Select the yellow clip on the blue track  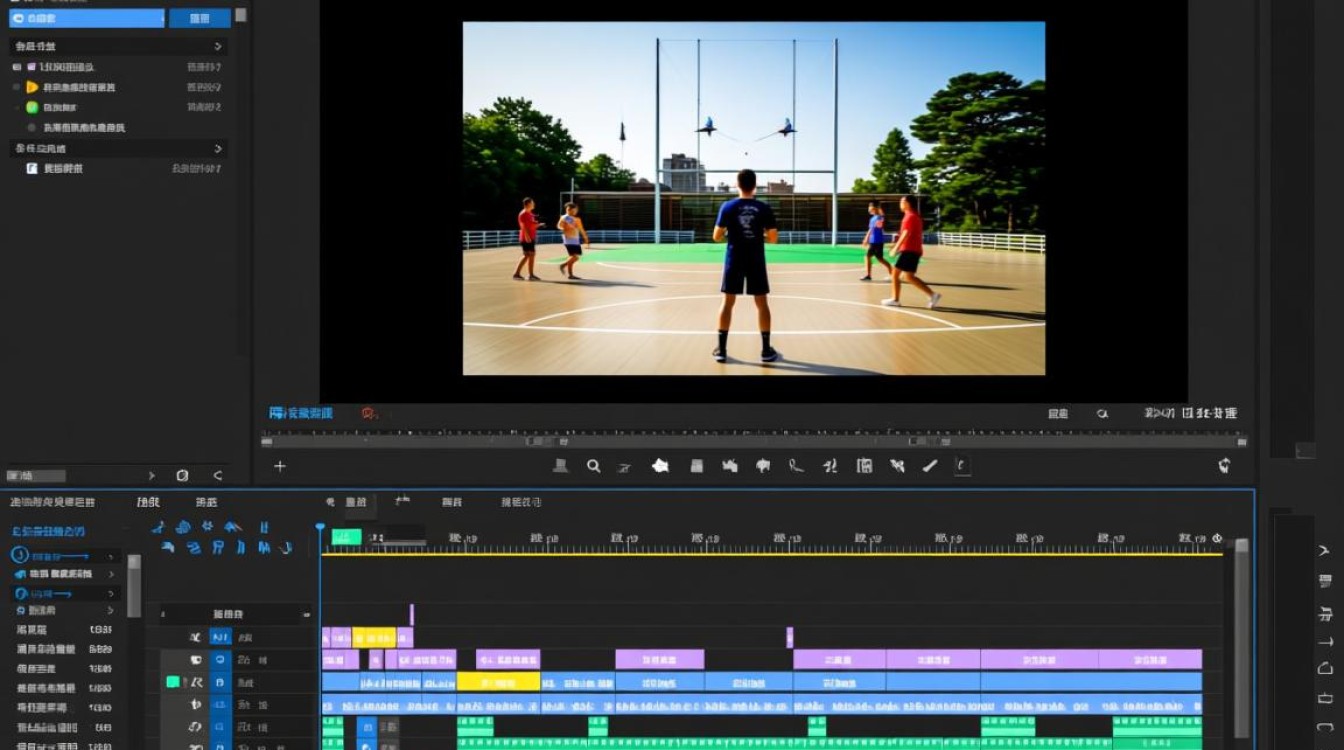[x=498, y=682]
